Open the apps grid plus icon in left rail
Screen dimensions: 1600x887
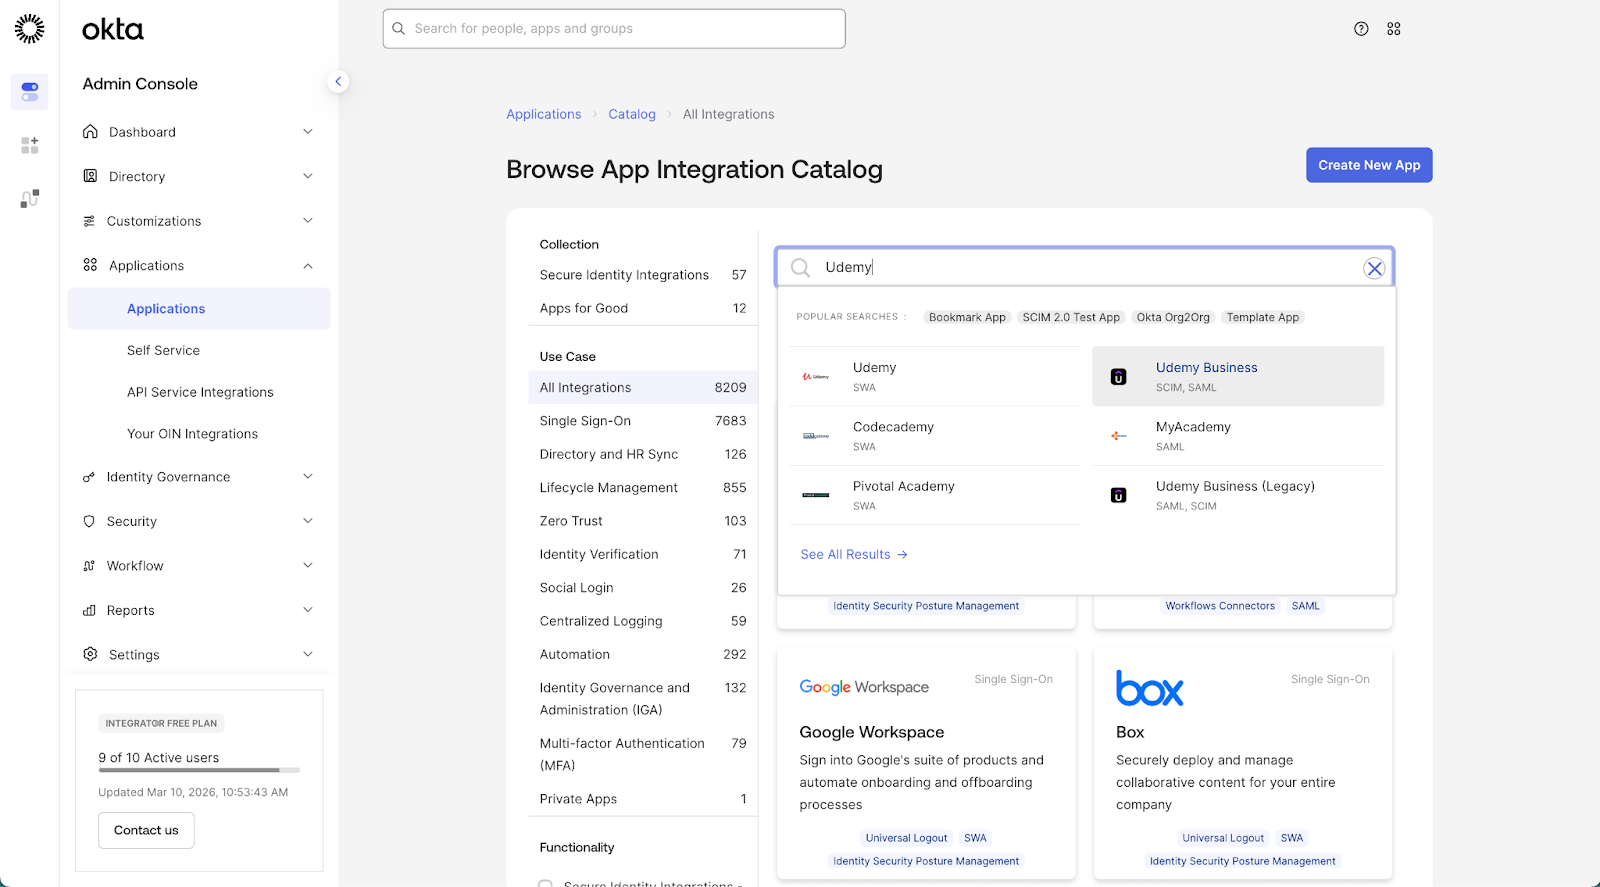click(30, 146)
